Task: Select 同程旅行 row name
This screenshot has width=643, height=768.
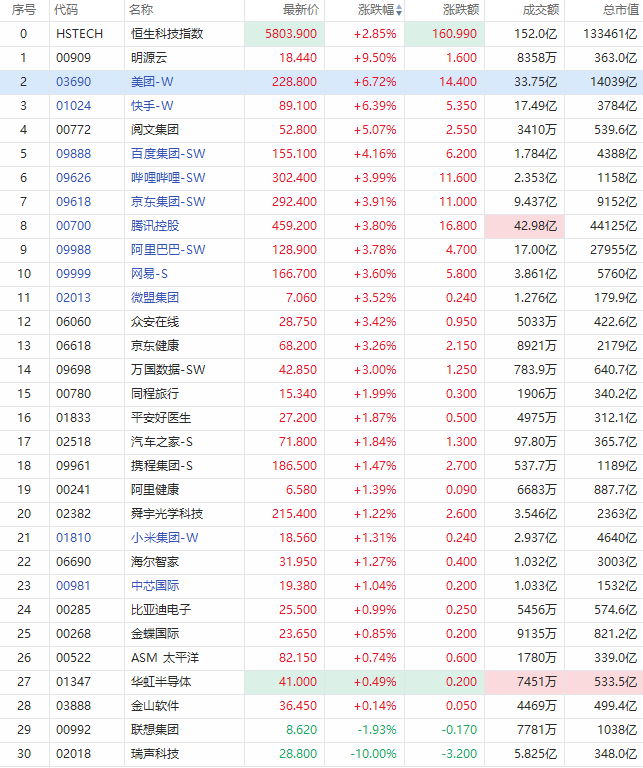Action: pyautogui.click(x=155, y=394)
